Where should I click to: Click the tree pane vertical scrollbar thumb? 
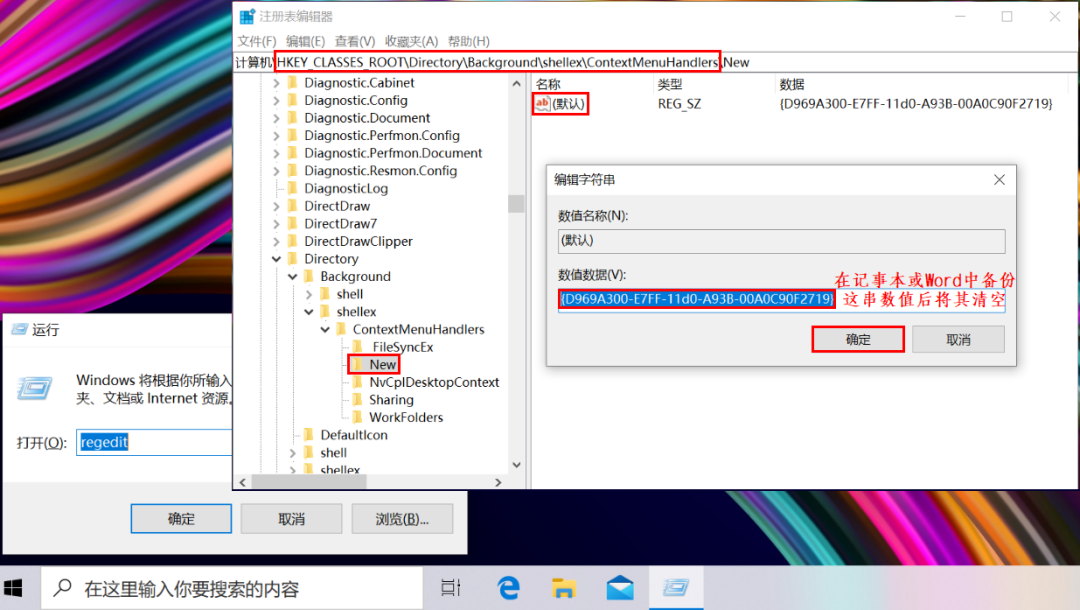[x=516, y=204]
